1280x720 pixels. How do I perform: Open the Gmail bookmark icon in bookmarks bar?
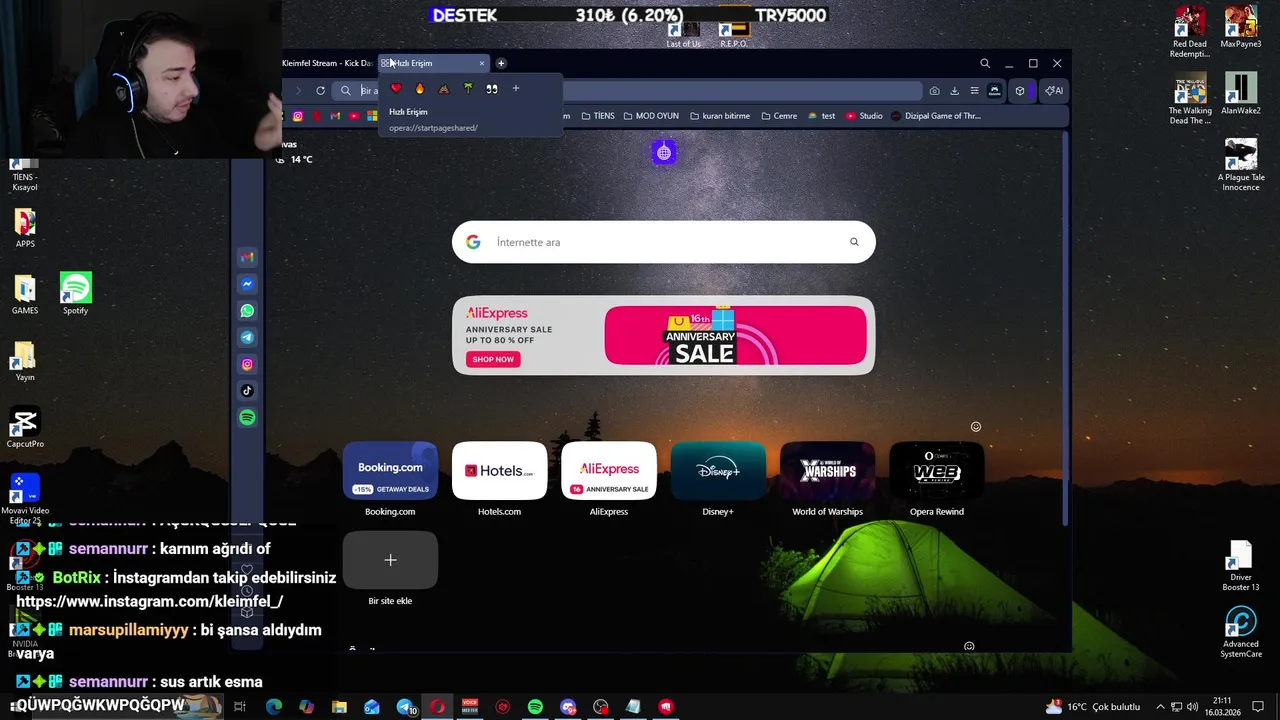pos(335,116)
